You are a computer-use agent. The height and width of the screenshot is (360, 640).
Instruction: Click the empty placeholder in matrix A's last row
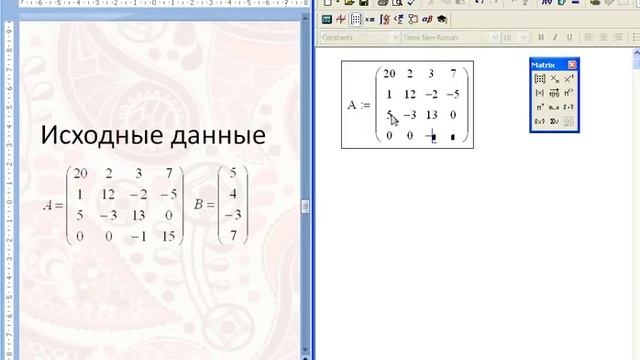pyautogui.click(x=453, y=138)
